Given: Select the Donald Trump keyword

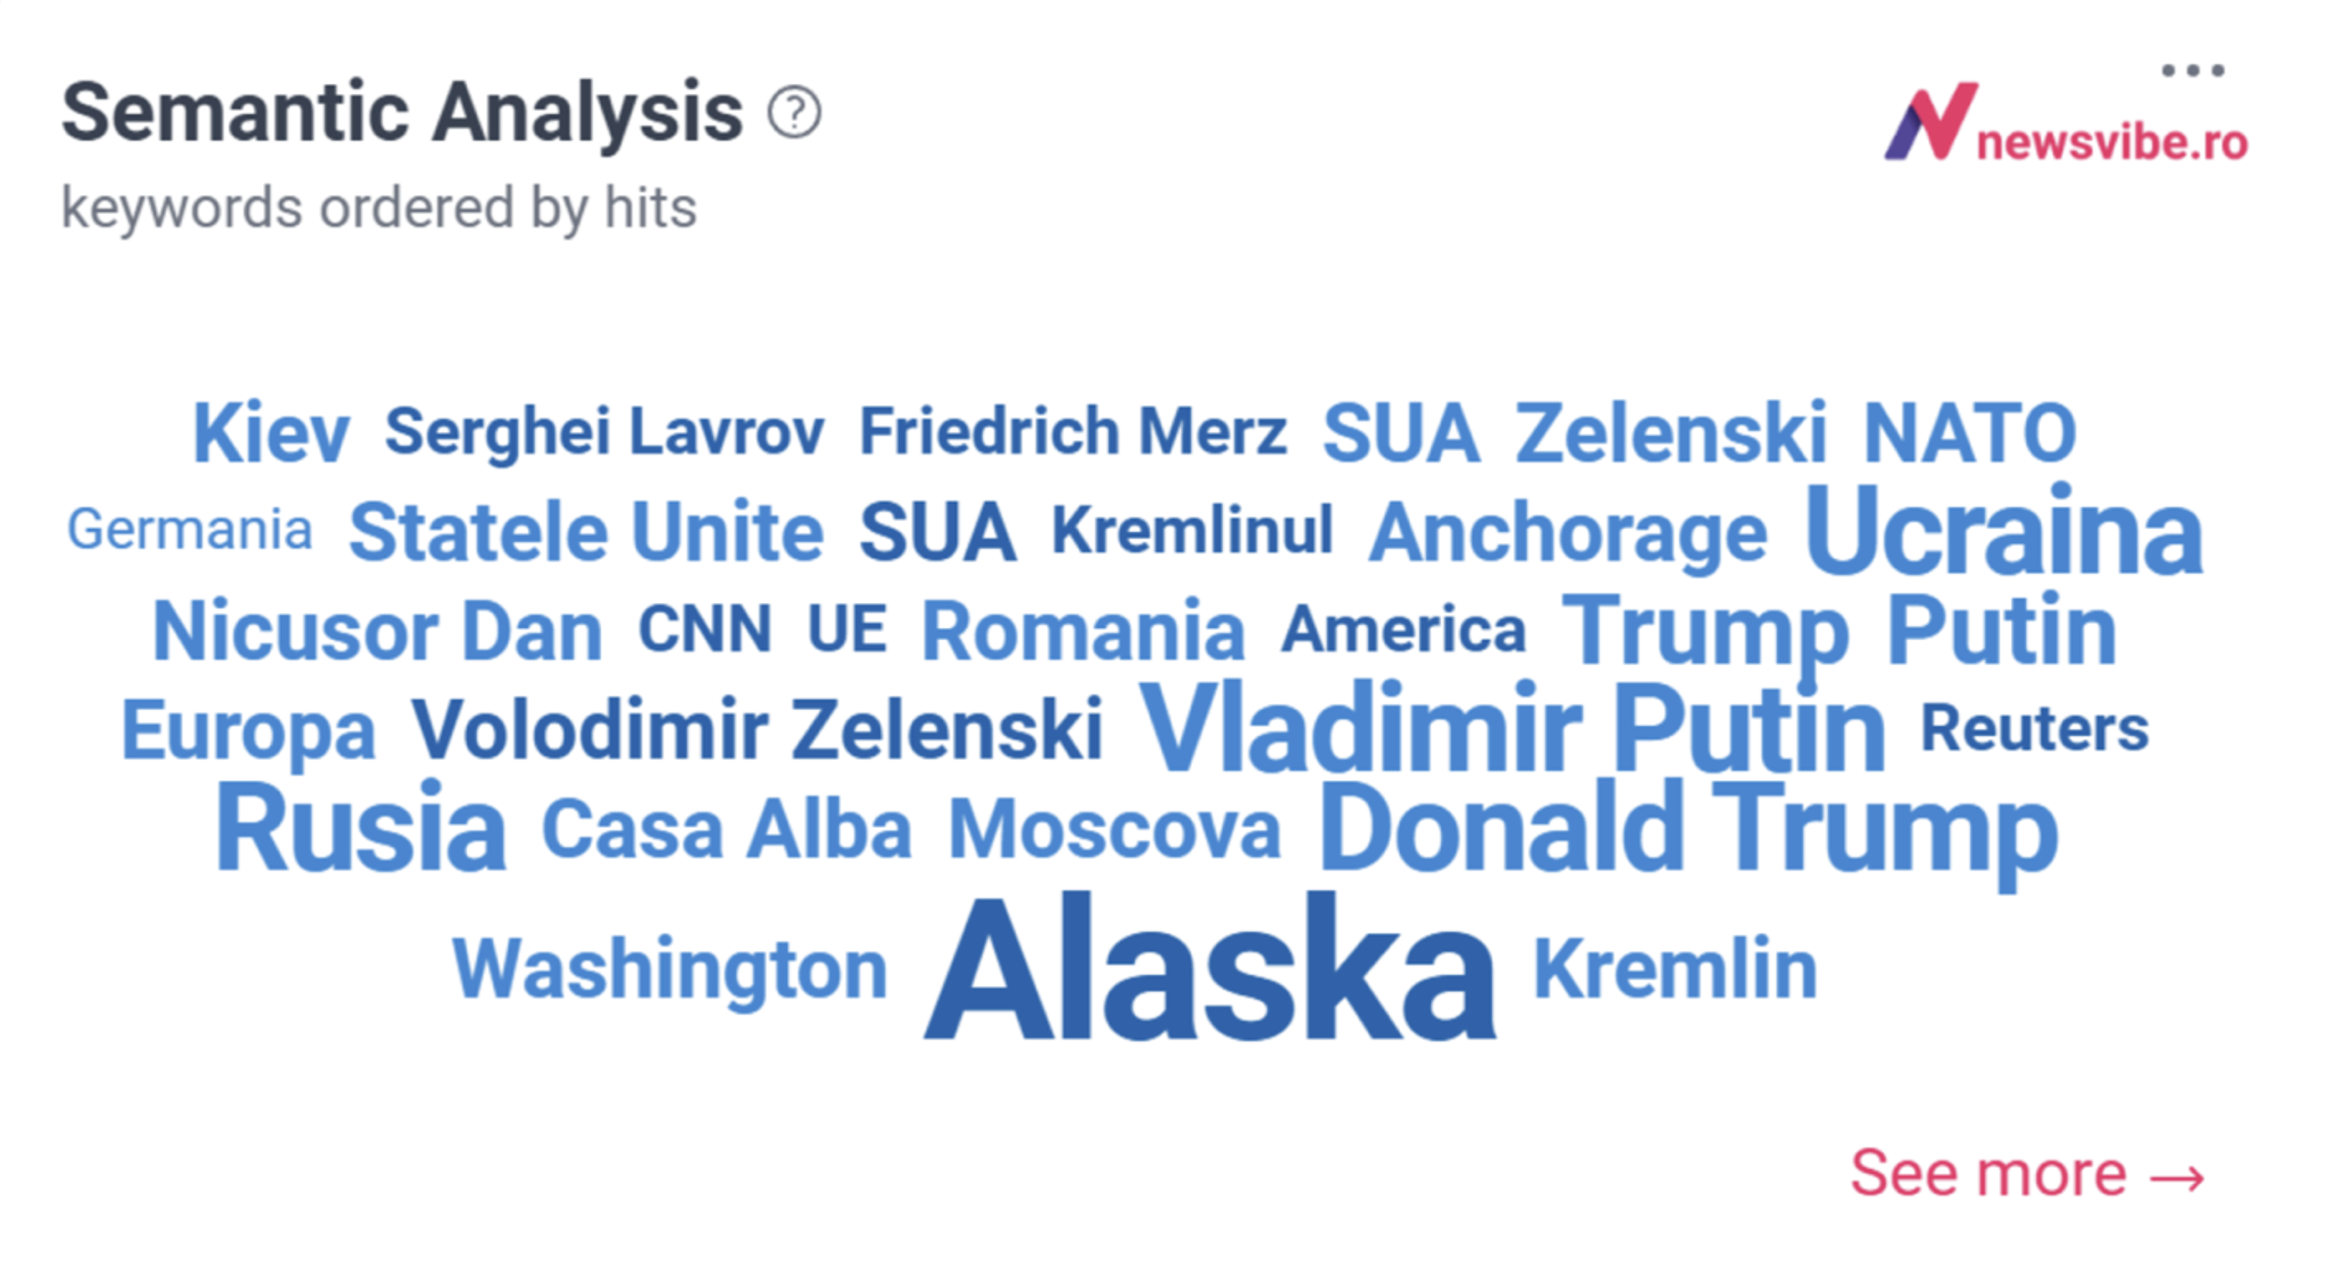Looking at the screenshot, I should coord(1688,828).
